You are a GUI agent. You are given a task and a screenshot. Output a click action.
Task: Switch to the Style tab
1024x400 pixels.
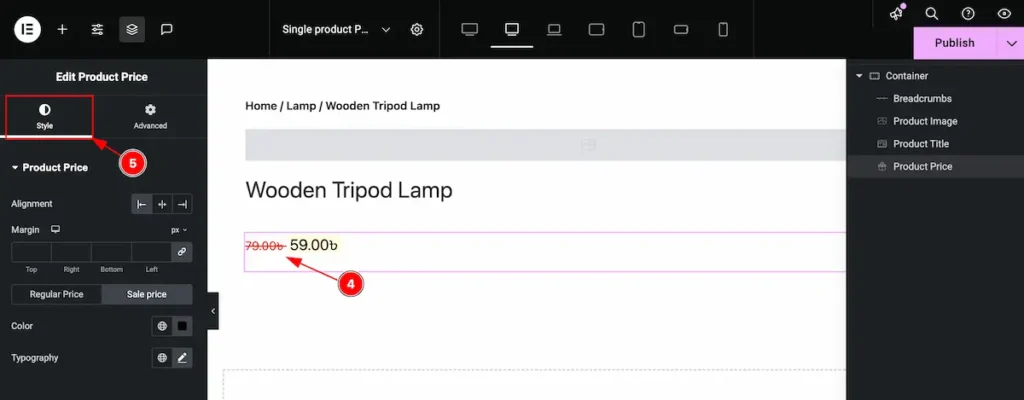pos(45,116)
